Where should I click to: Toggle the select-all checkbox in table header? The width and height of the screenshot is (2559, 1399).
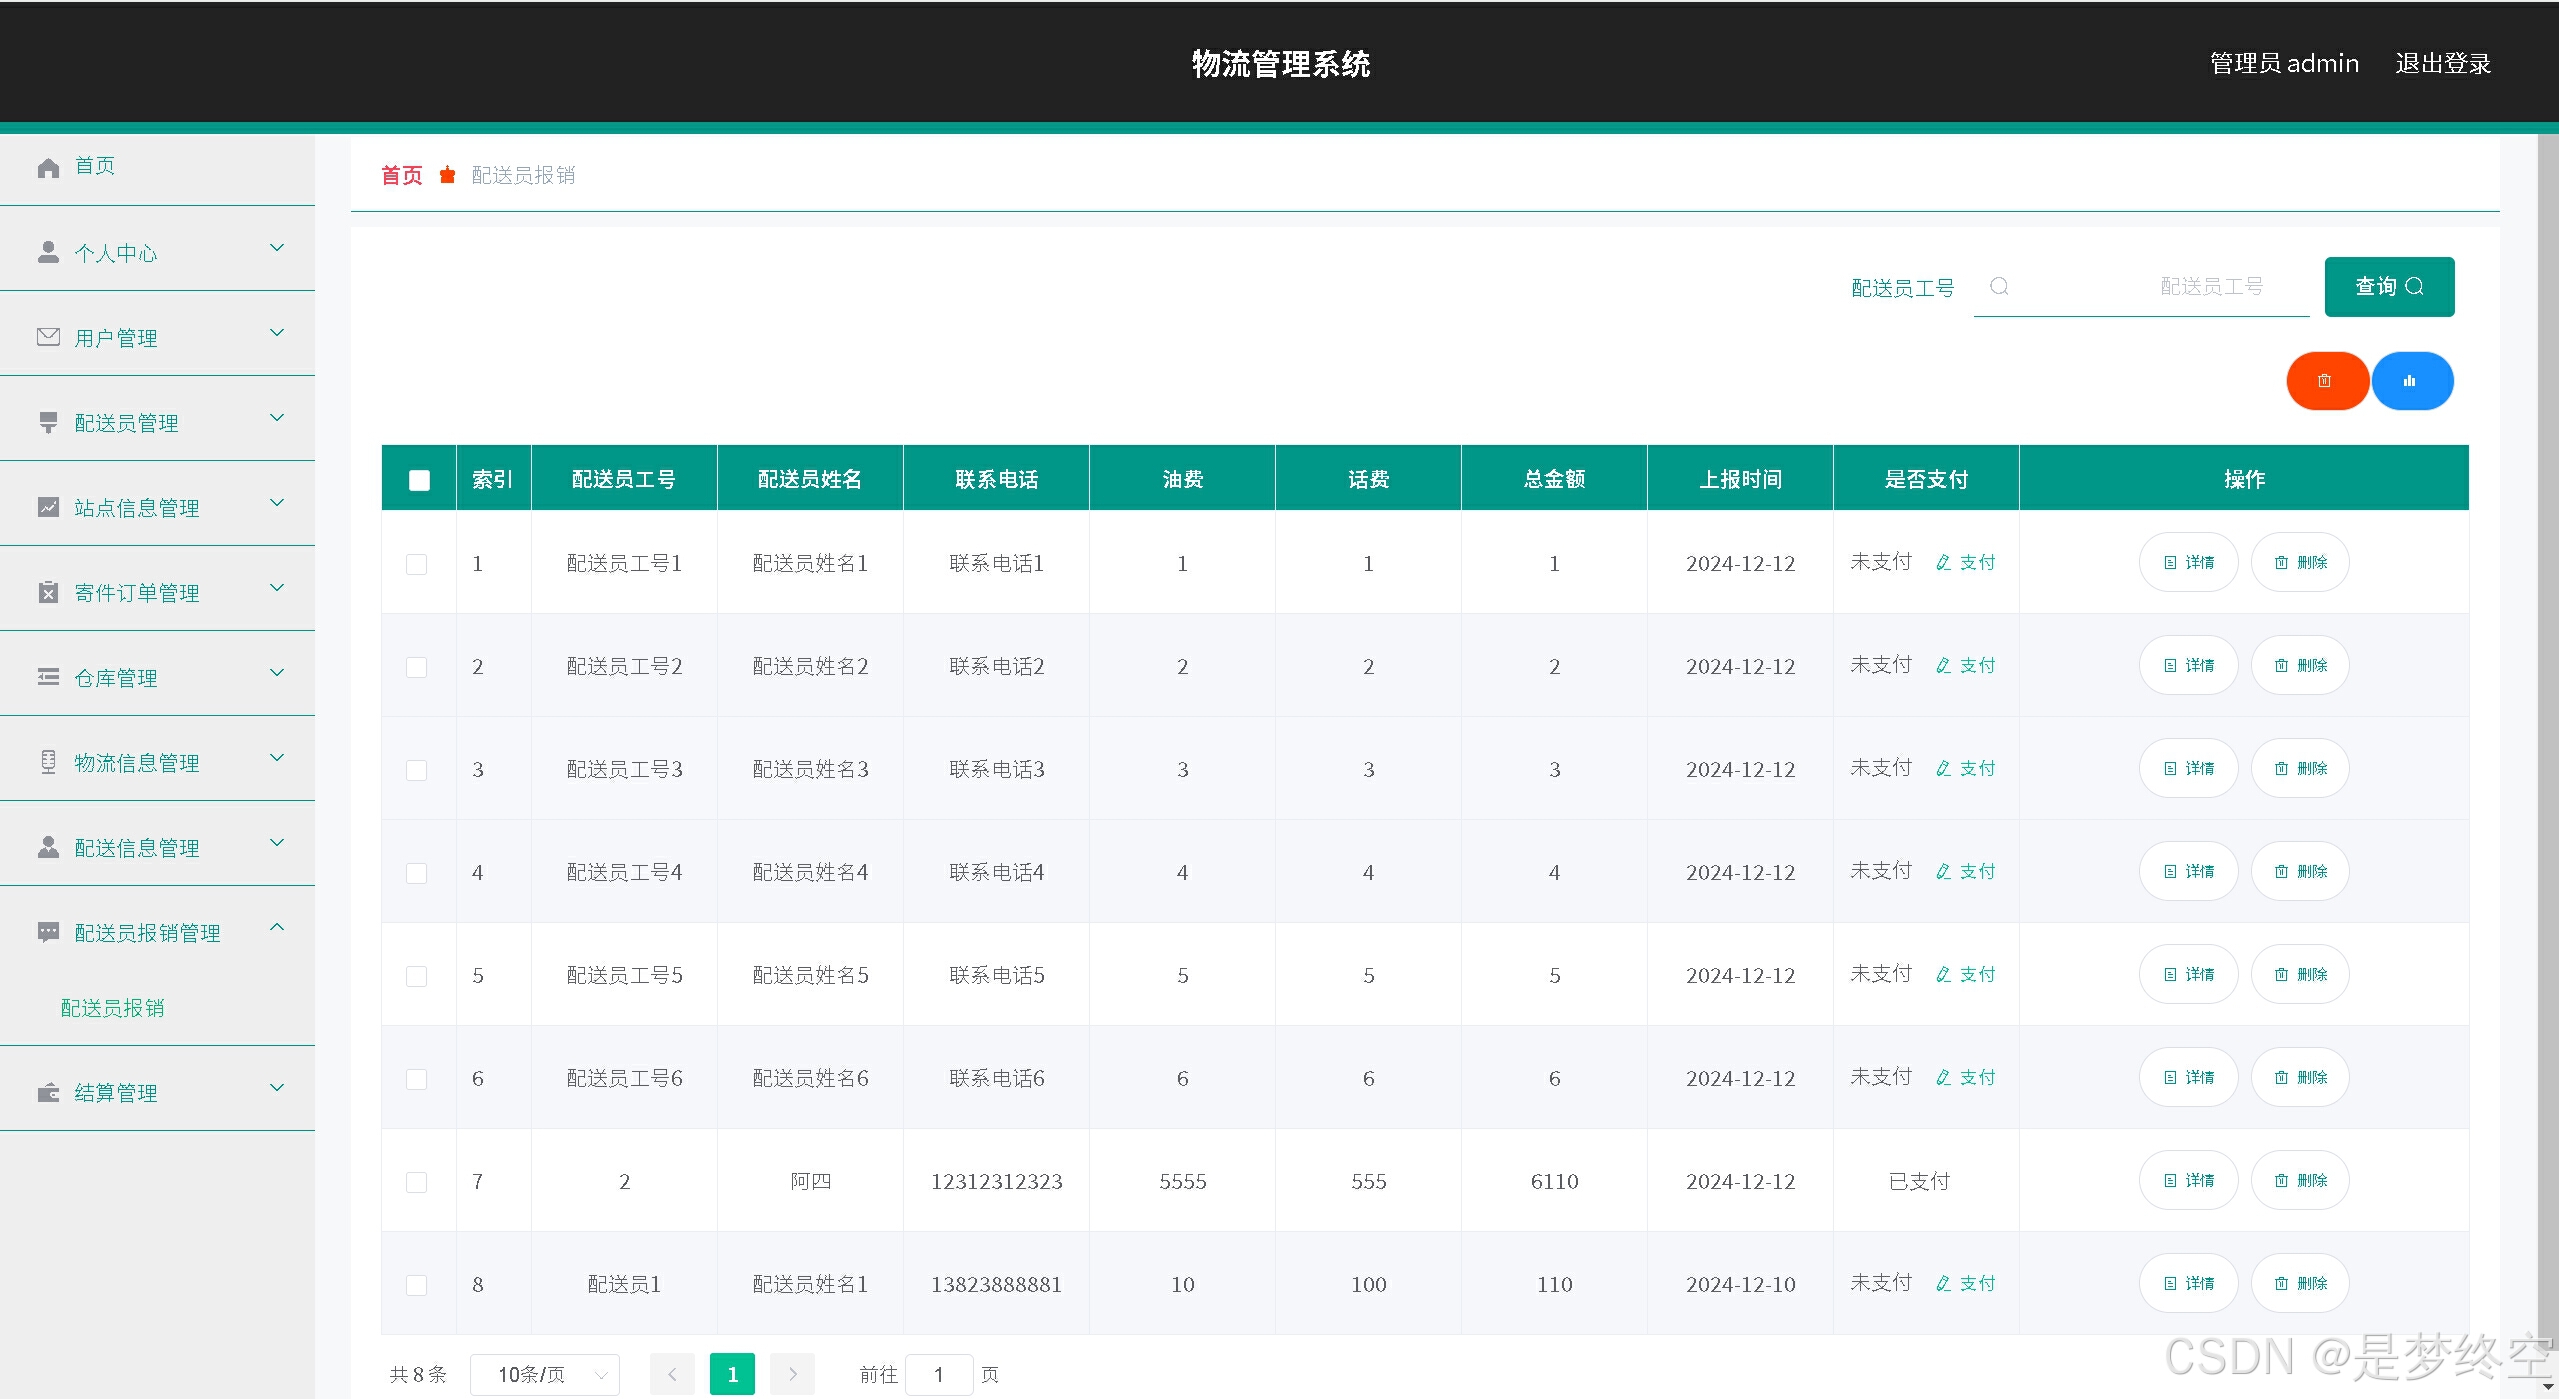419,480
